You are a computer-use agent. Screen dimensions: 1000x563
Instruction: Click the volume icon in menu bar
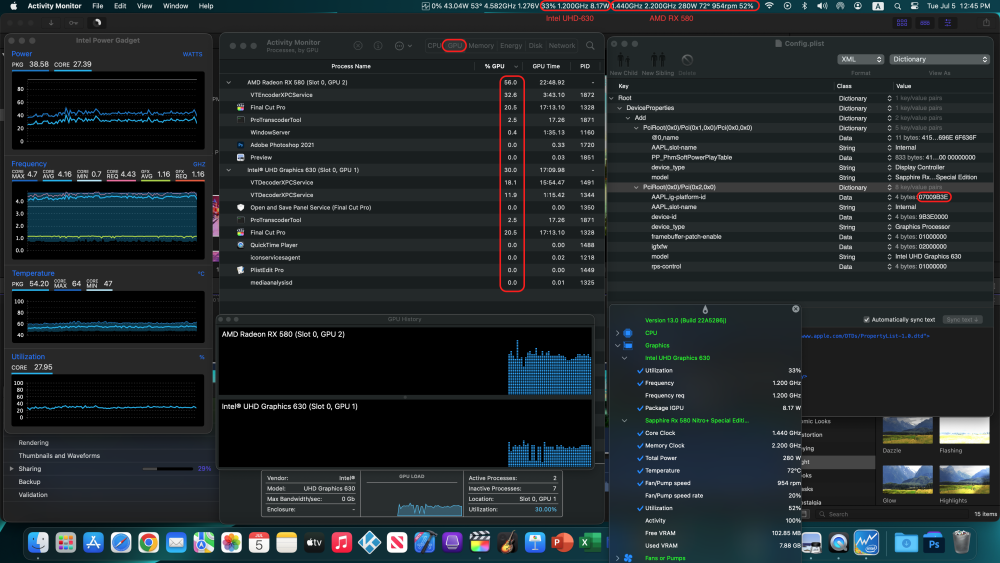pyautogui.click(x=822, y=6)
